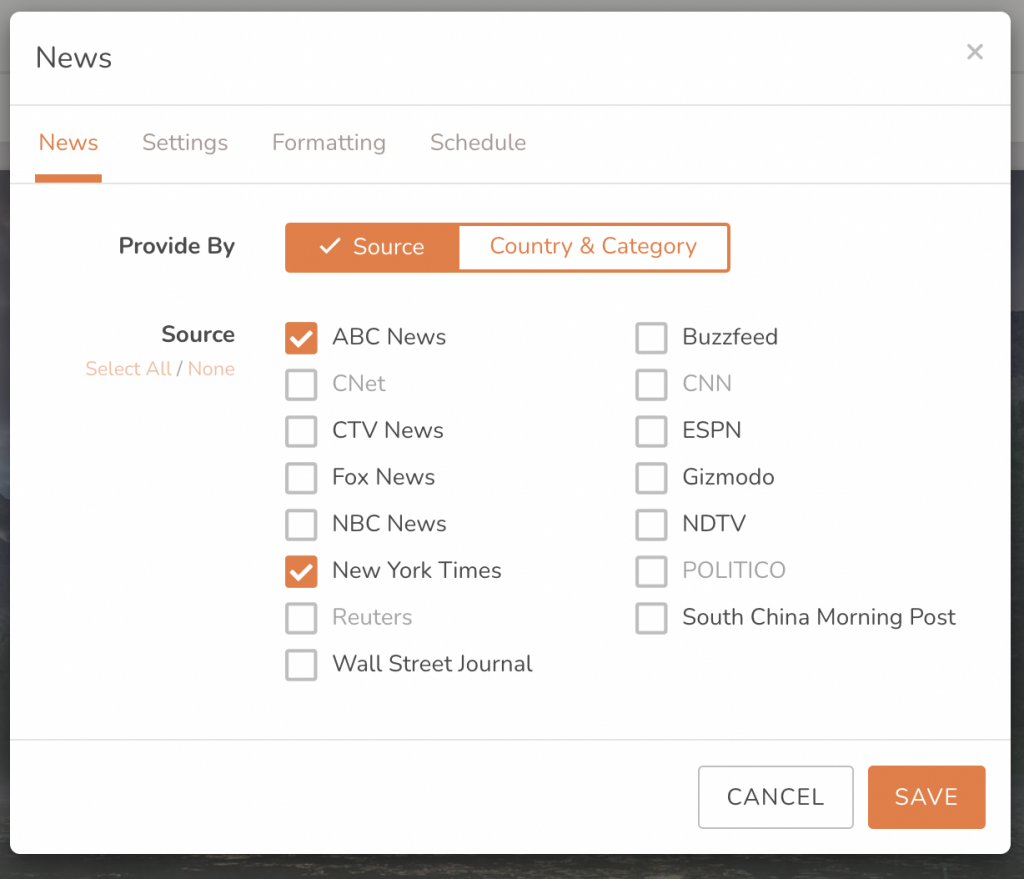Uncheck the New York Times checkbox
This screenshot has height=879, width=1024.
click(301, 571)
